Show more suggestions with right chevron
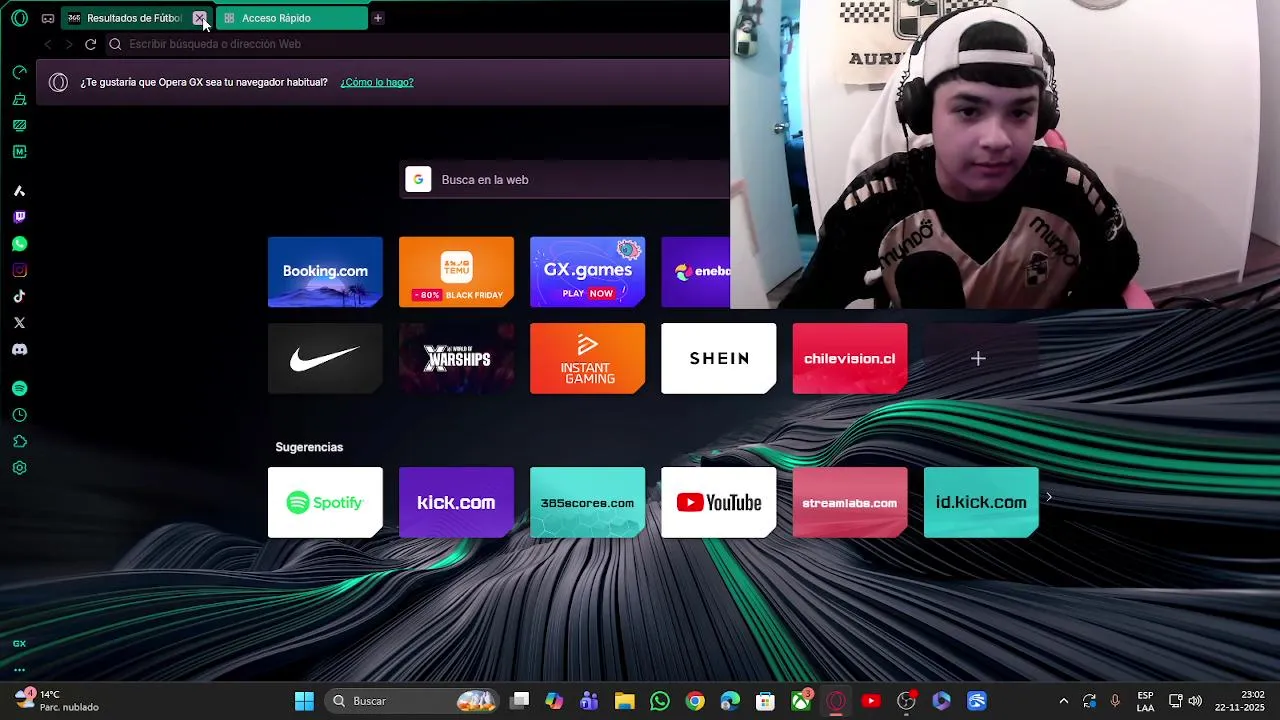The height and width of the screenshot is (720, 1280). [x=1049, y=497]
